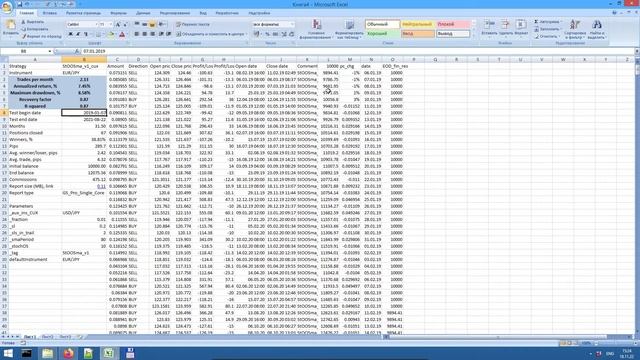Screen dimensions: 640x360
Task: Open text orientation options
Action: (x=162, y=24)
